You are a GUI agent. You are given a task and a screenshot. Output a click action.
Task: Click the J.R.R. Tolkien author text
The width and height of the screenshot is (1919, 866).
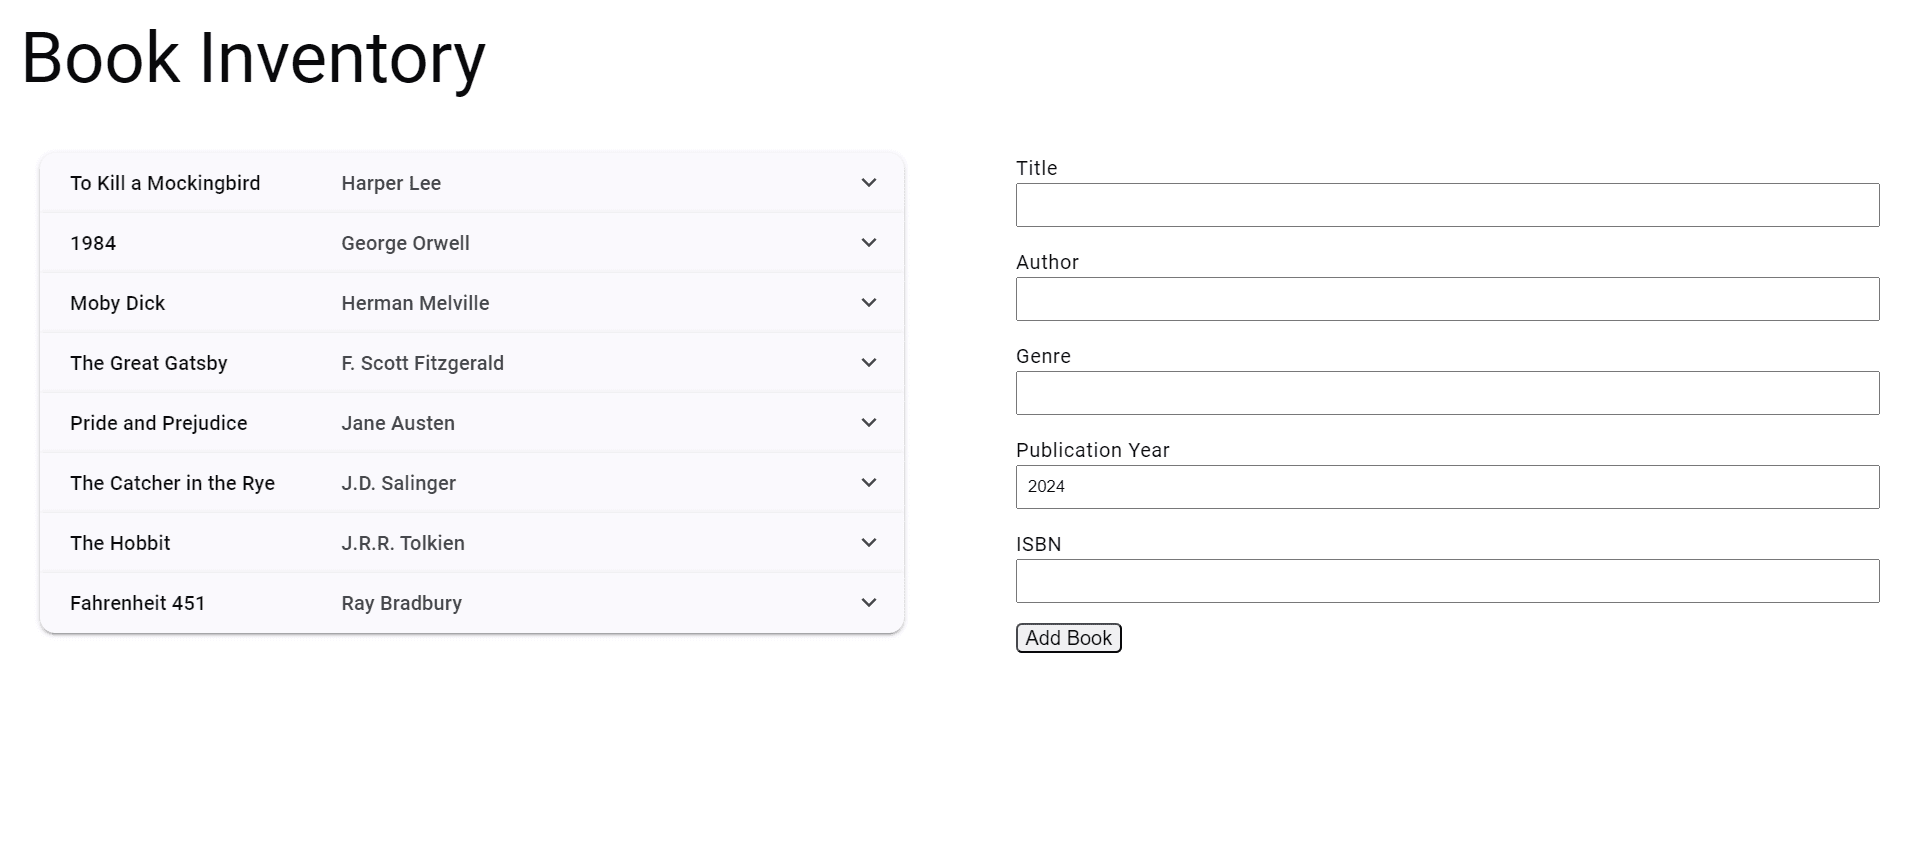coord(401,542)
